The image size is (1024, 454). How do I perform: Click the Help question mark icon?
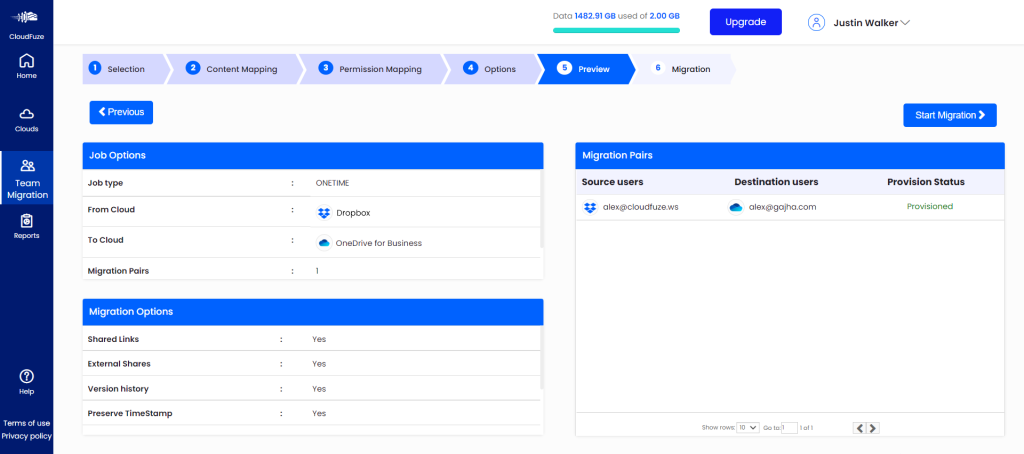point(26,376)
